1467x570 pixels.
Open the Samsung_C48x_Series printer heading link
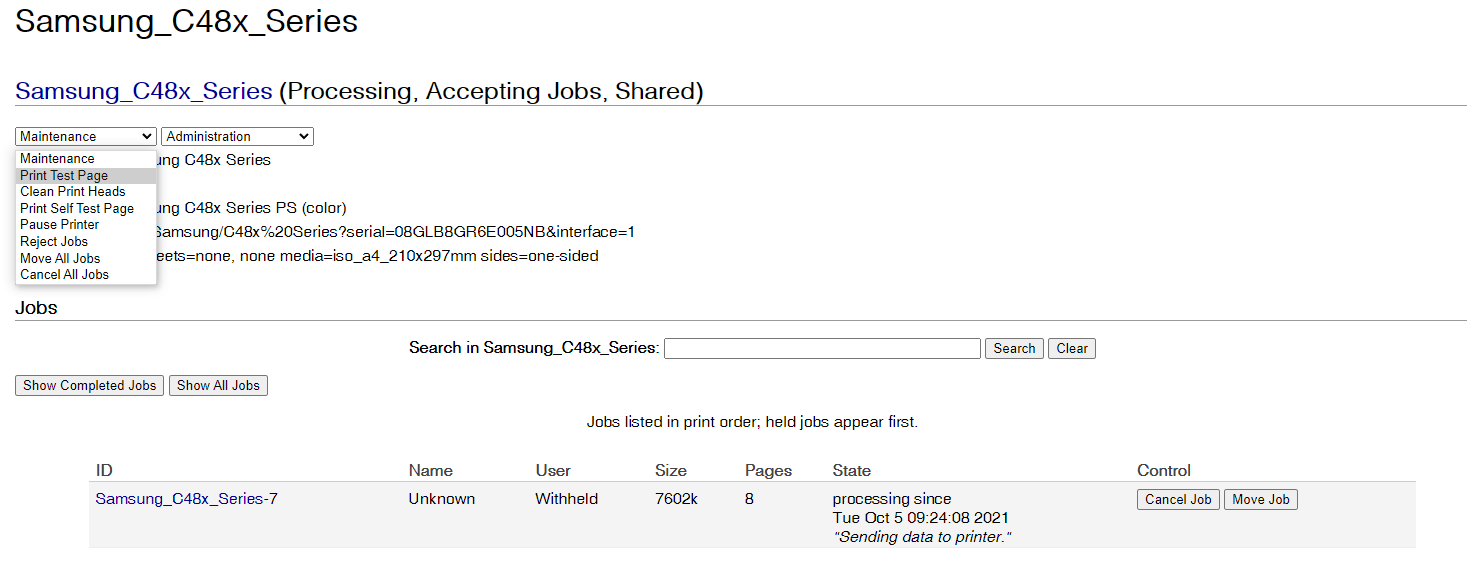[x=144, y=91]
